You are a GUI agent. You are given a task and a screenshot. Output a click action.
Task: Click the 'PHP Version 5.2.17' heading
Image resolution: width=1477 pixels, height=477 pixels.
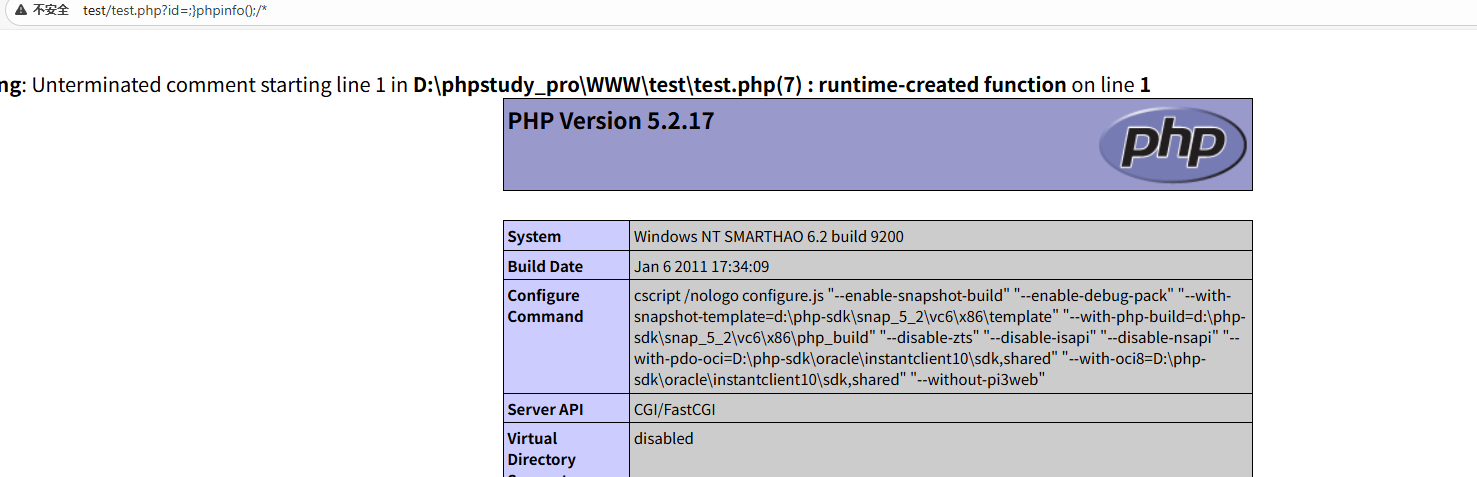pyautogui.click(x=610, y=121)
